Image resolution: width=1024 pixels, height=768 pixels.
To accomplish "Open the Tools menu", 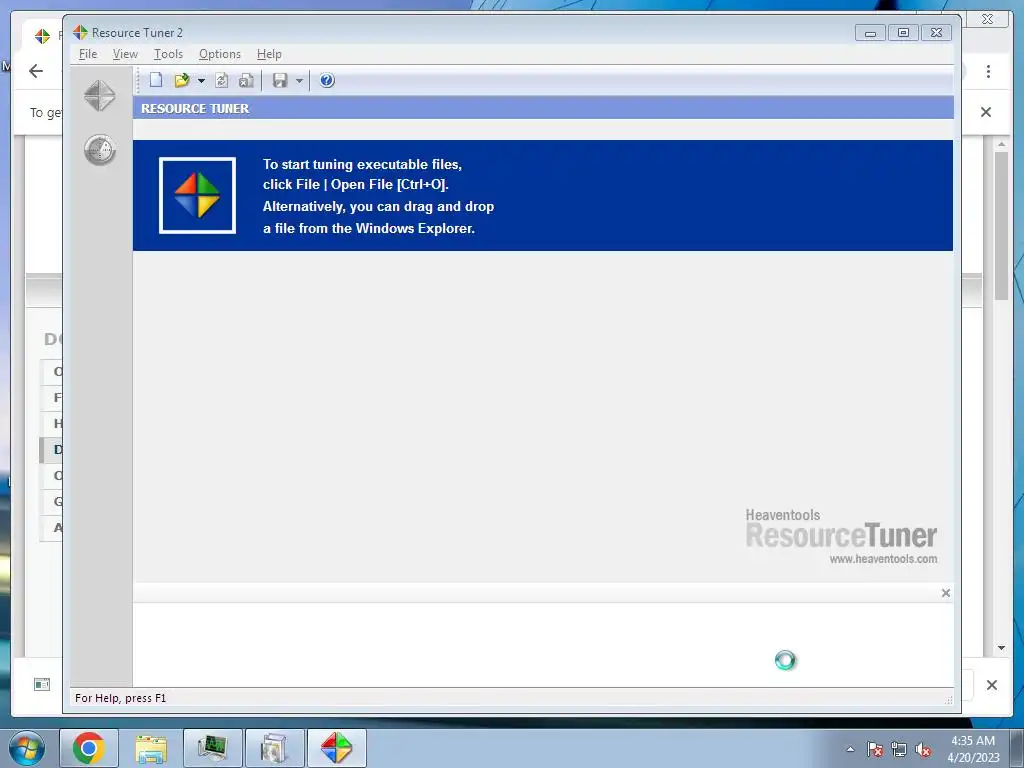I will pos(168,54).
